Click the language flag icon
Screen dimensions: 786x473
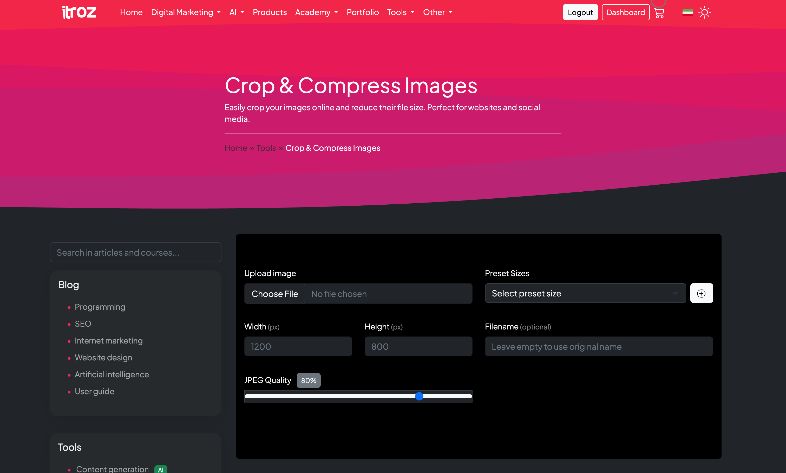tap(688, 12)
